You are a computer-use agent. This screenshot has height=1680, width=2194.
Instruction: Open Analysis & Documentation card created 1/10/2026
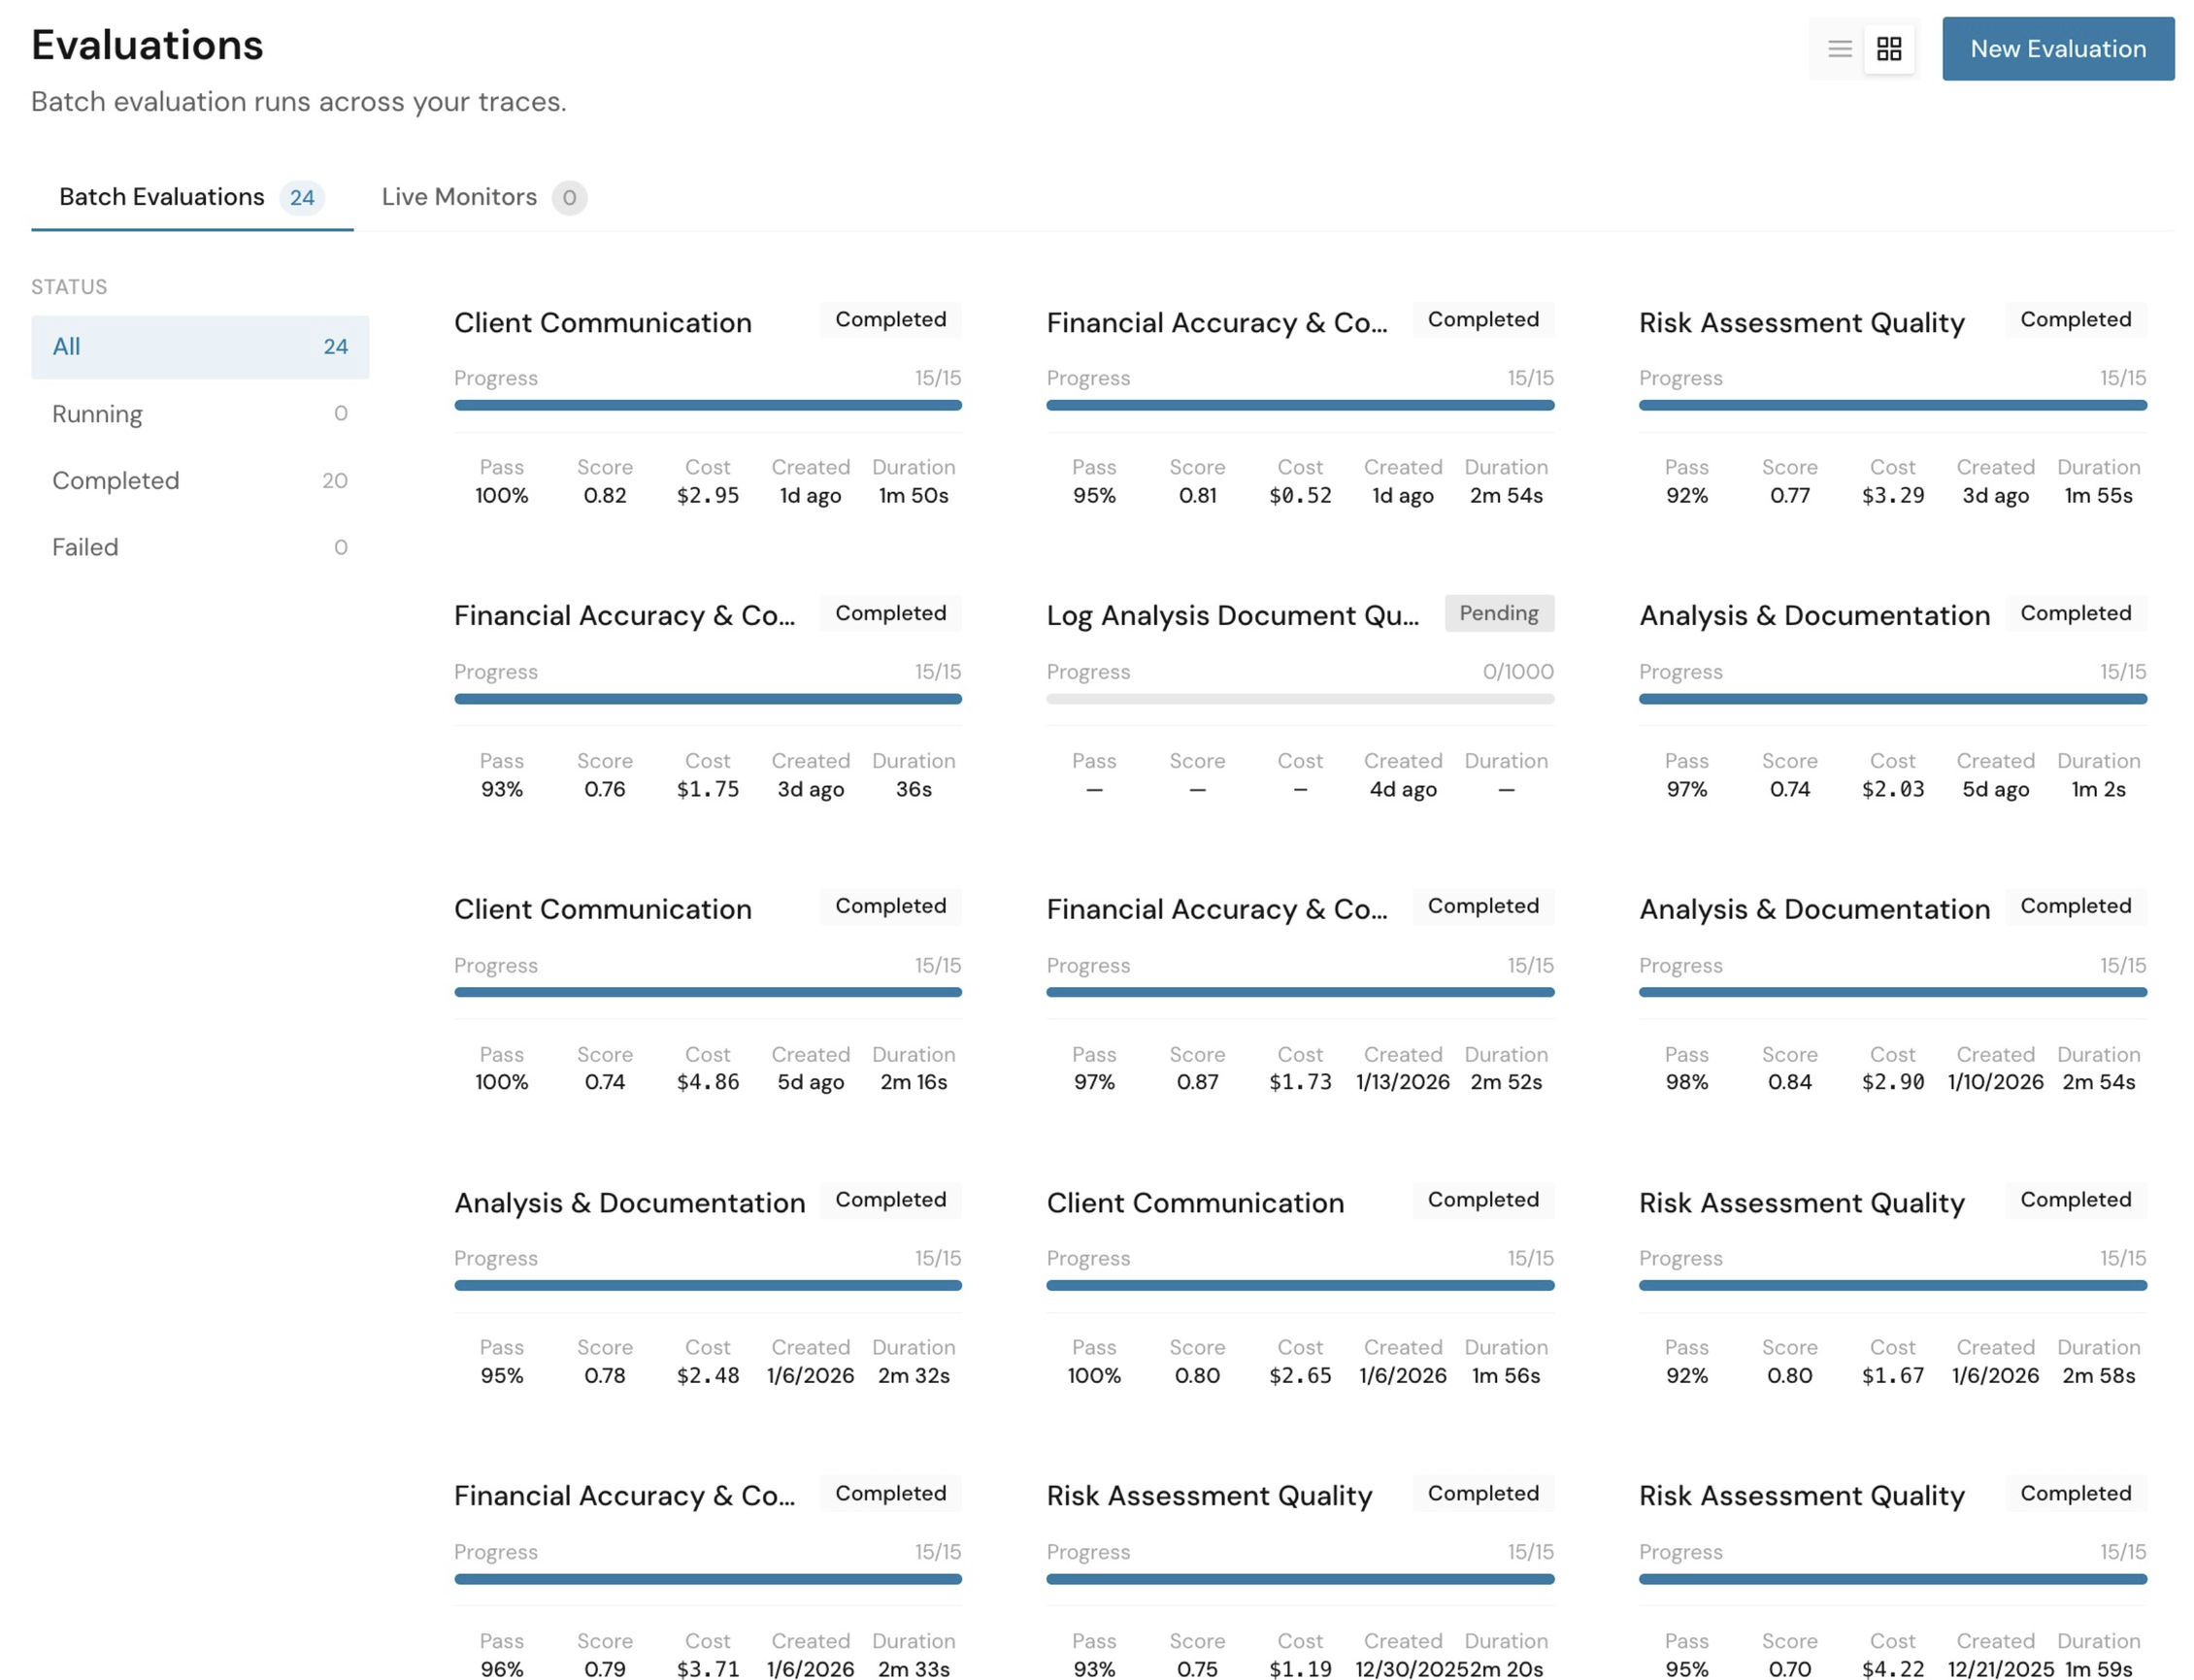[x=1813, y=910]
